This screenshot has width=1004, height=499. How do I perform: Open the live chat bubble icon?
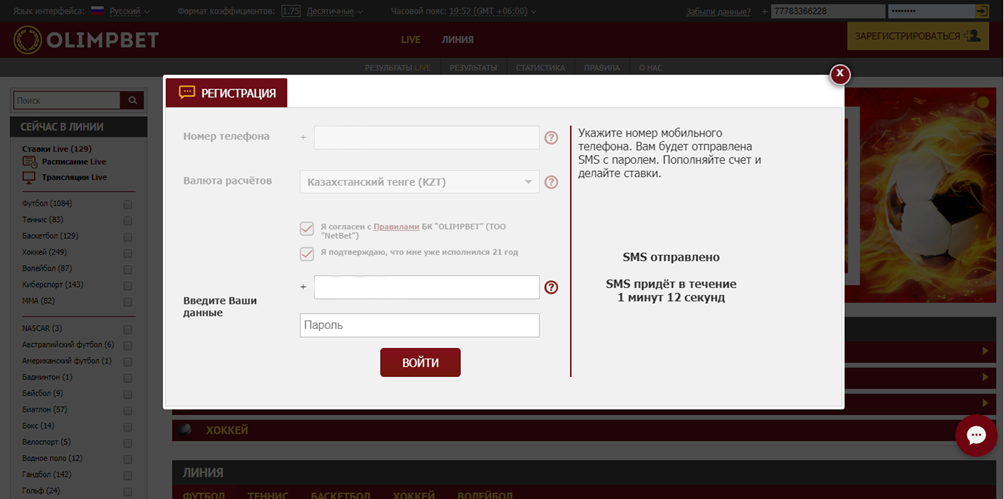[x=976, y=436]
